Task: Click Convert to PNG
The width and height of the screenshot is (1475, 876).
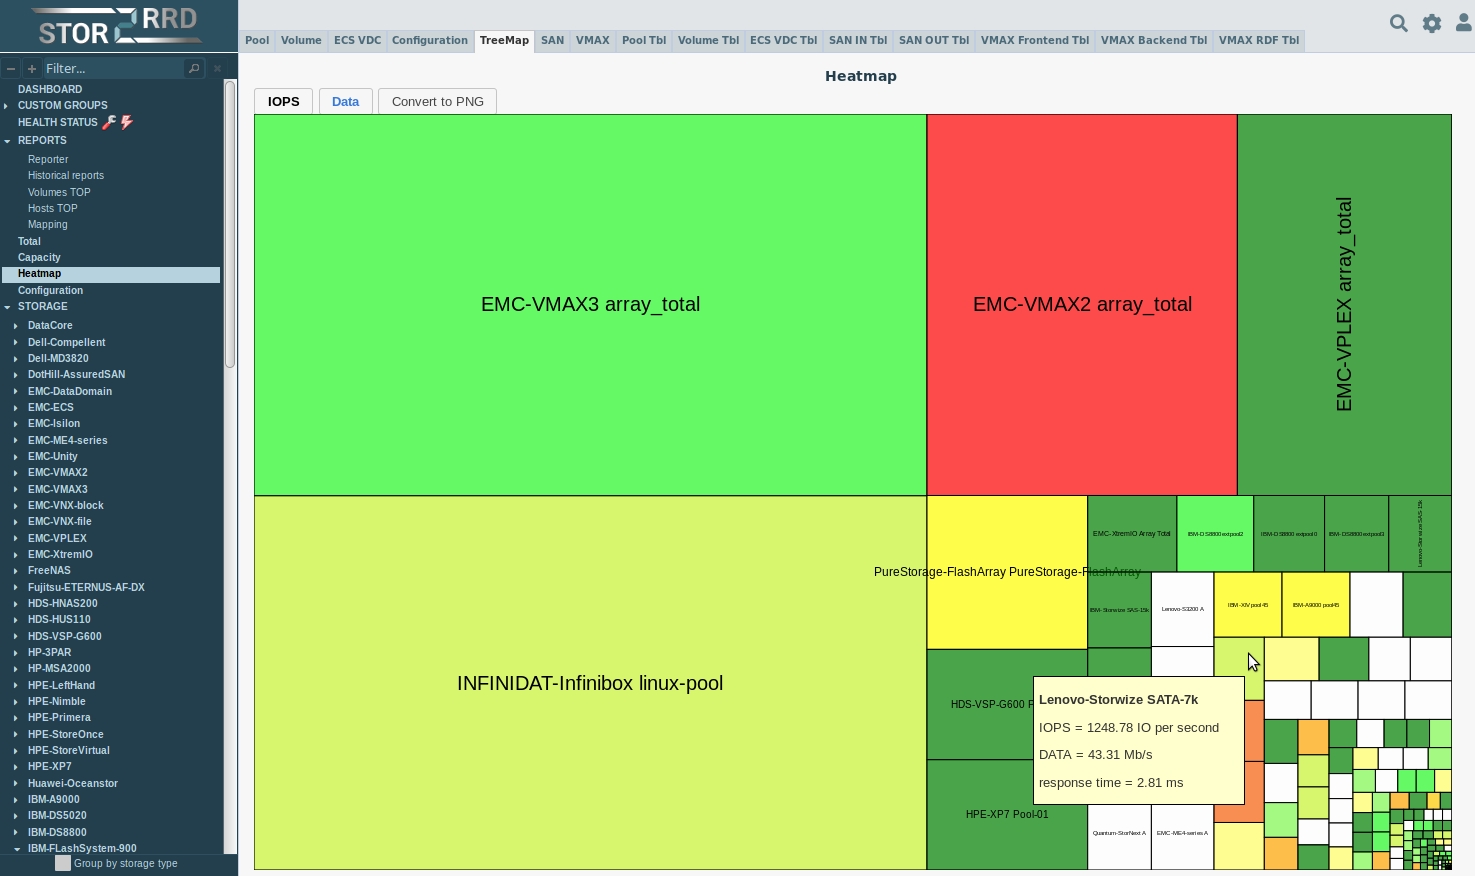Action: (437, 101)
